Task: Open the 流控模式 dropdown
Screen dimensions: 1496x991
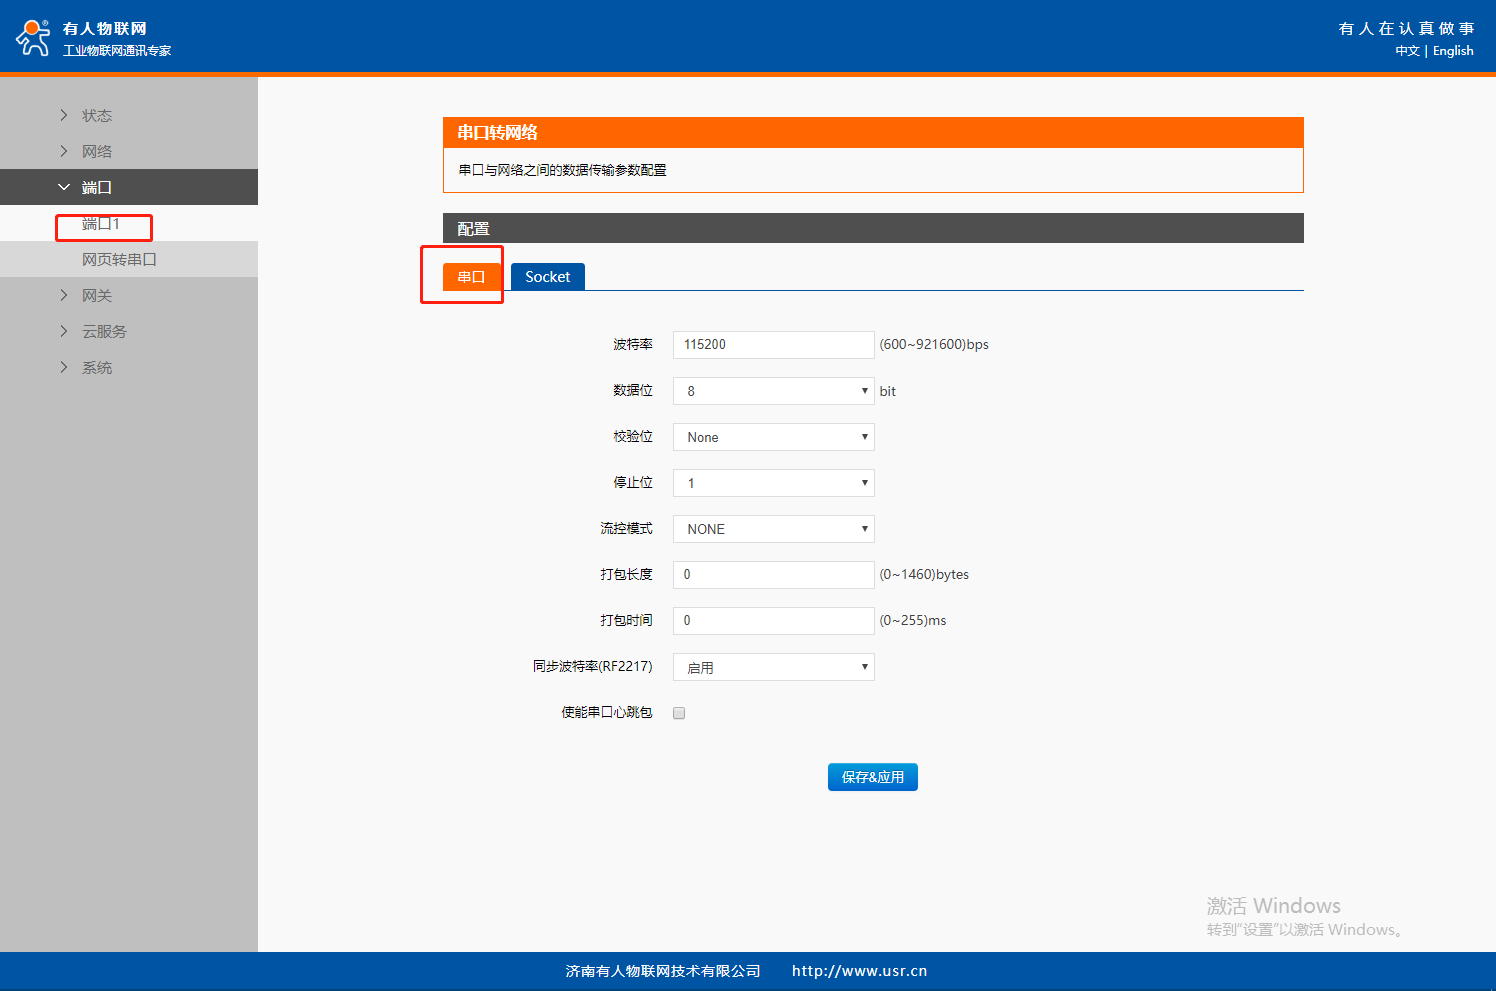Action: pos(773,529)
